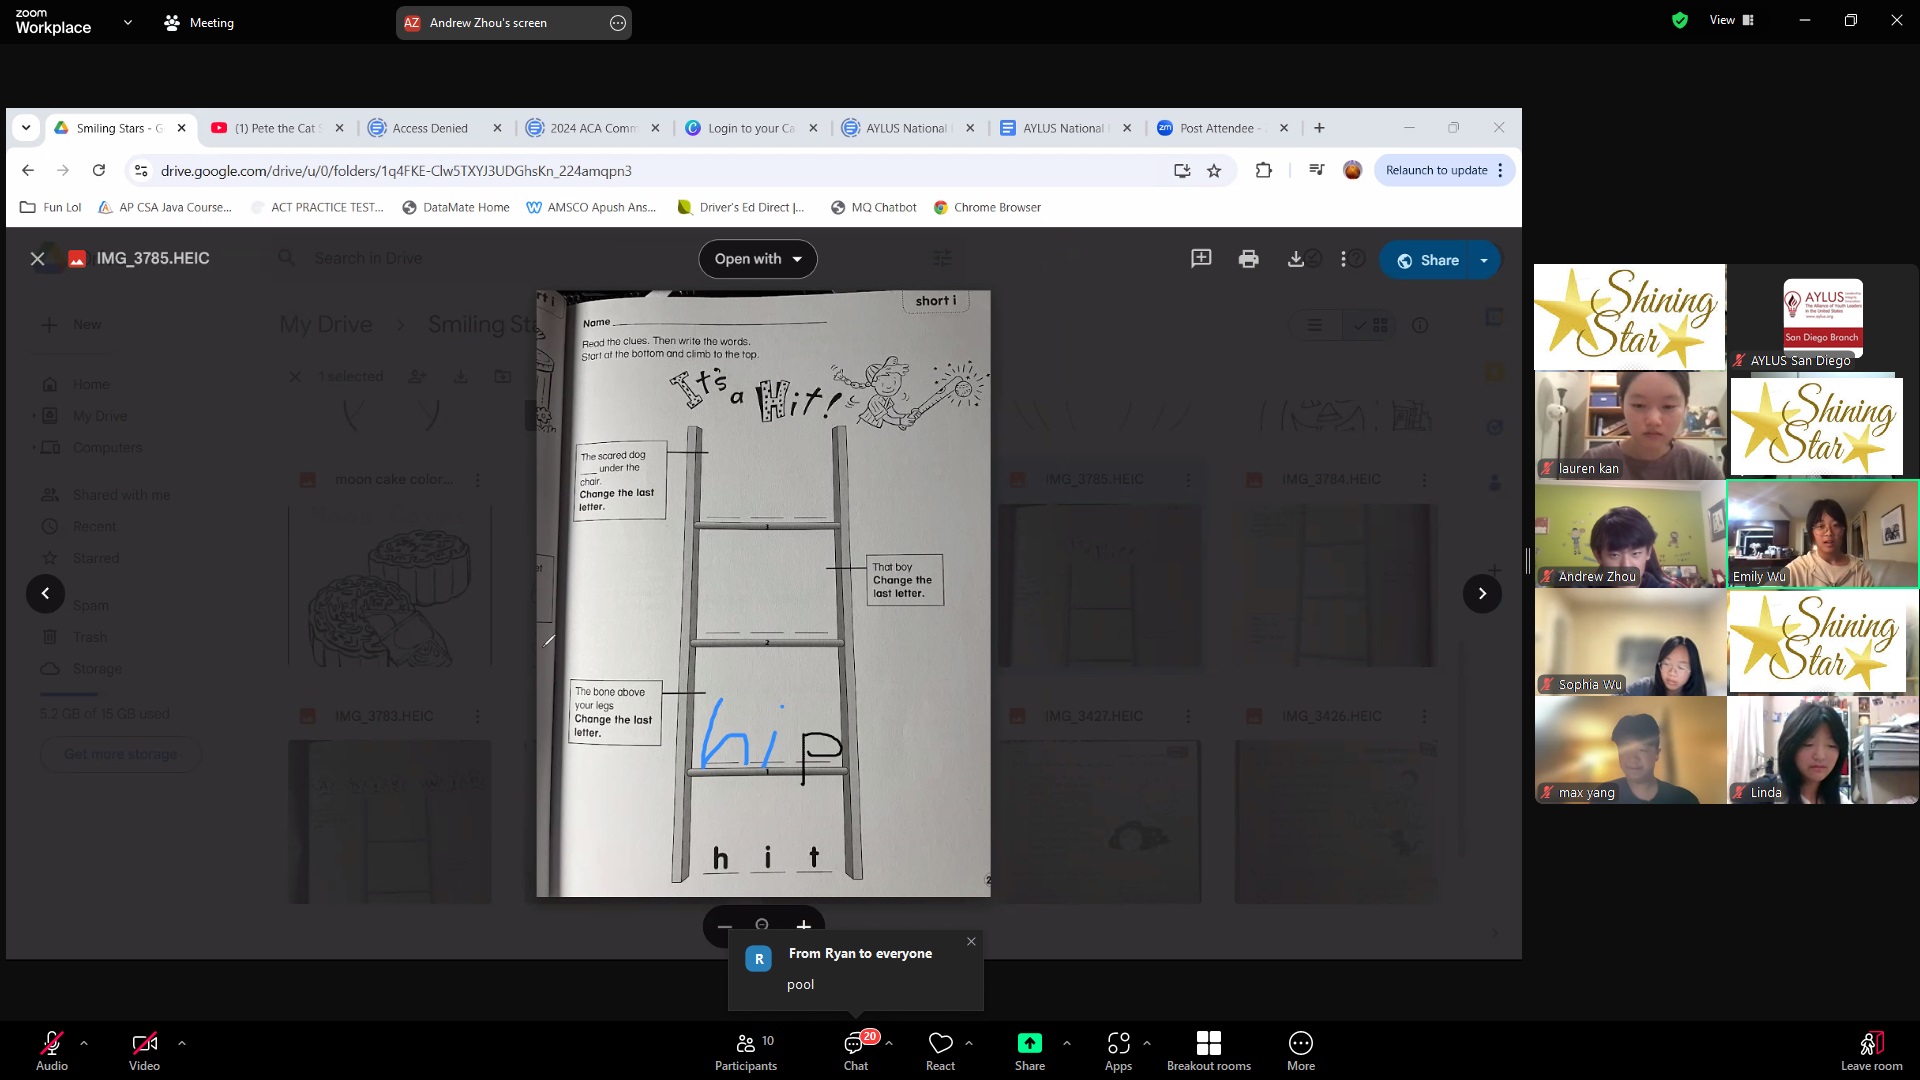Open React emoji menu

940,1051
